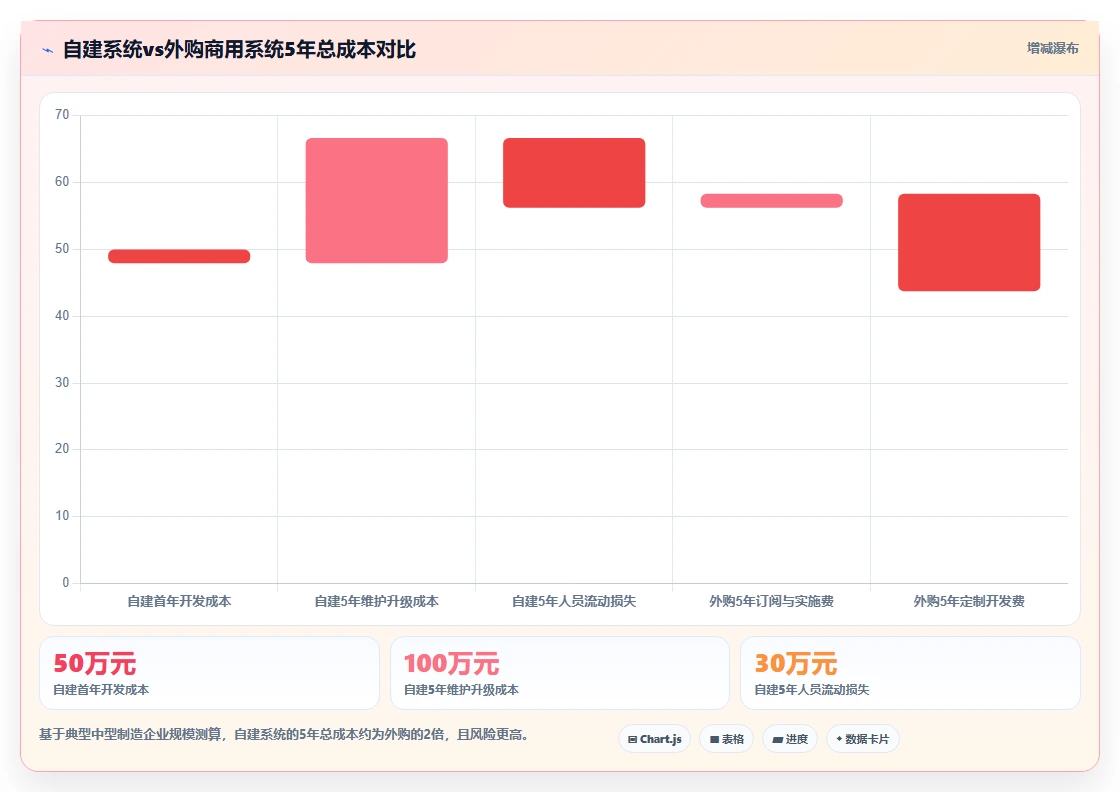Click the y-axis value 0

pyautogui.click(x=66, y=583)
